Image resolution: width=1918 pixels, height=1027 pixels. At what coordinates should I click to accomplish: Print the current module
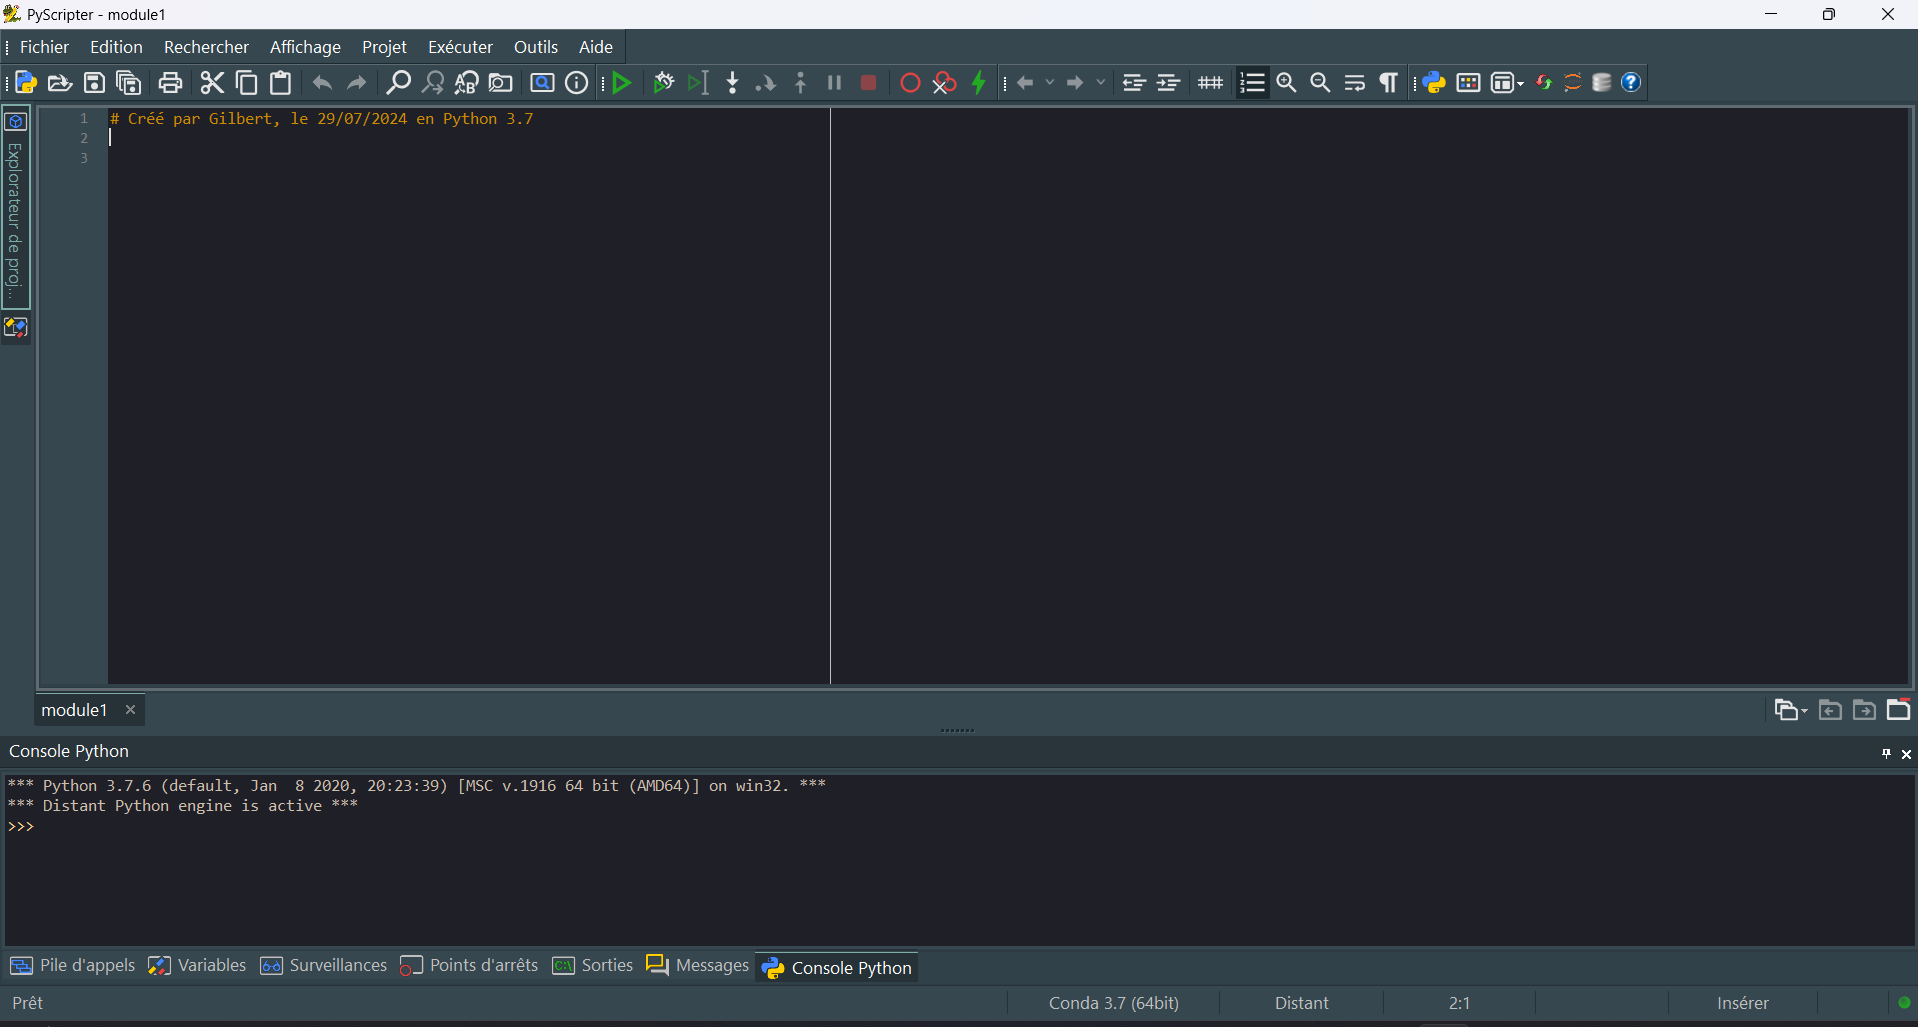coord(171,83)
